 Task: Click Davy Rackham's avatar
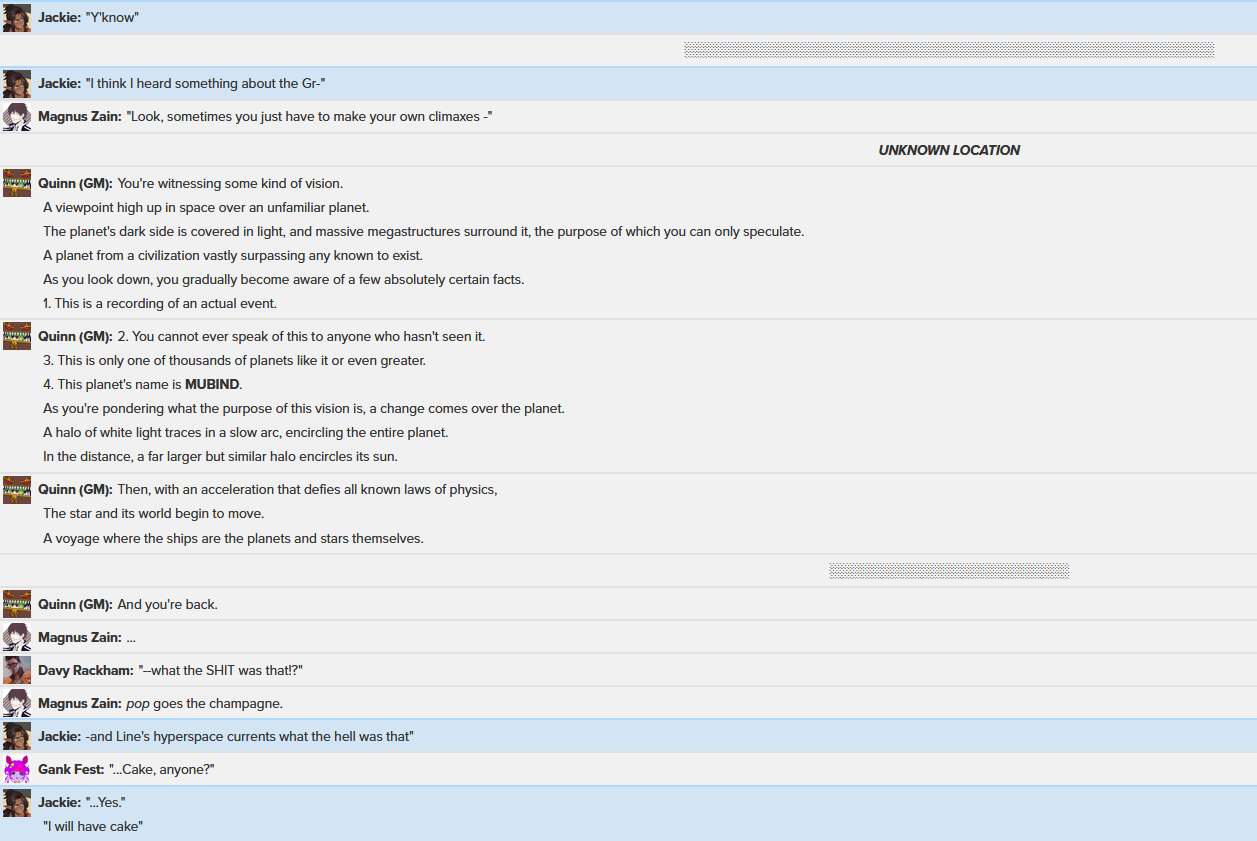point(17,670)
